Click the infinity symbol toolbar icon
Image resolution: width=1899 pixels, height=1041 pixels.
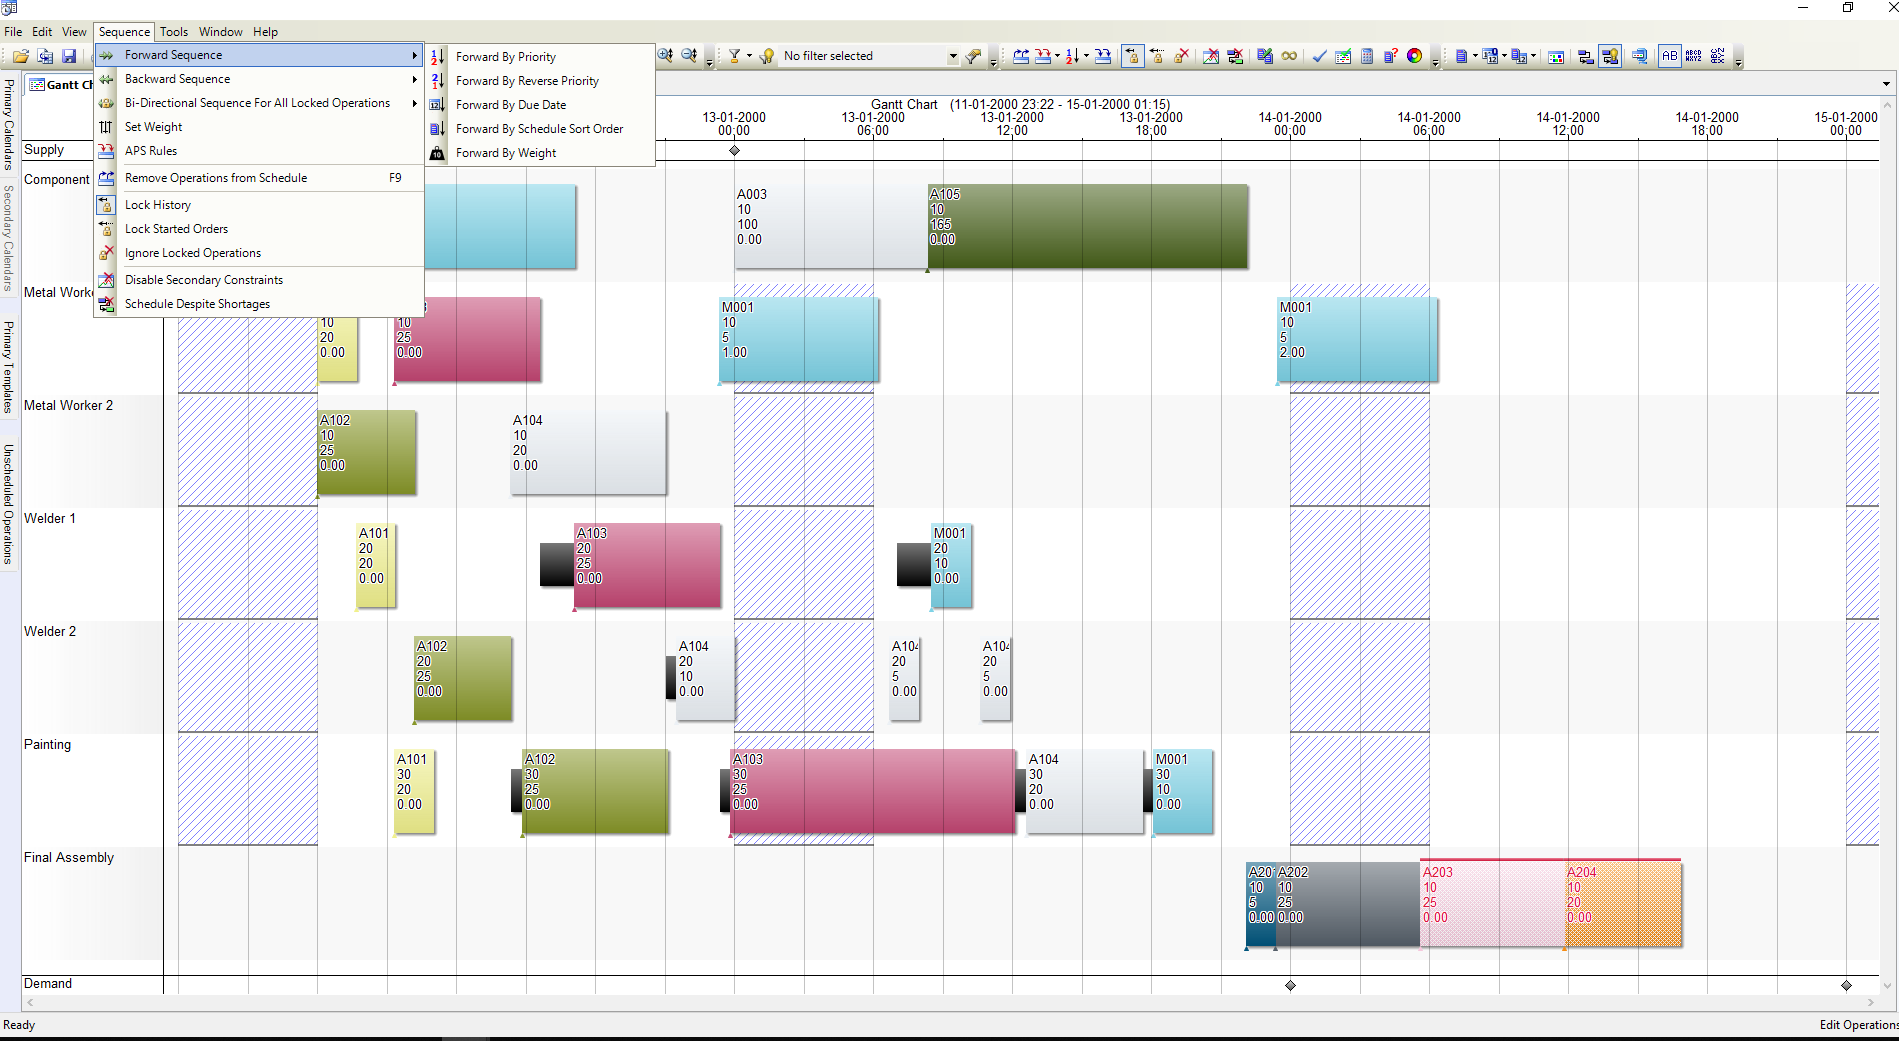click(x=1289, y=56)
